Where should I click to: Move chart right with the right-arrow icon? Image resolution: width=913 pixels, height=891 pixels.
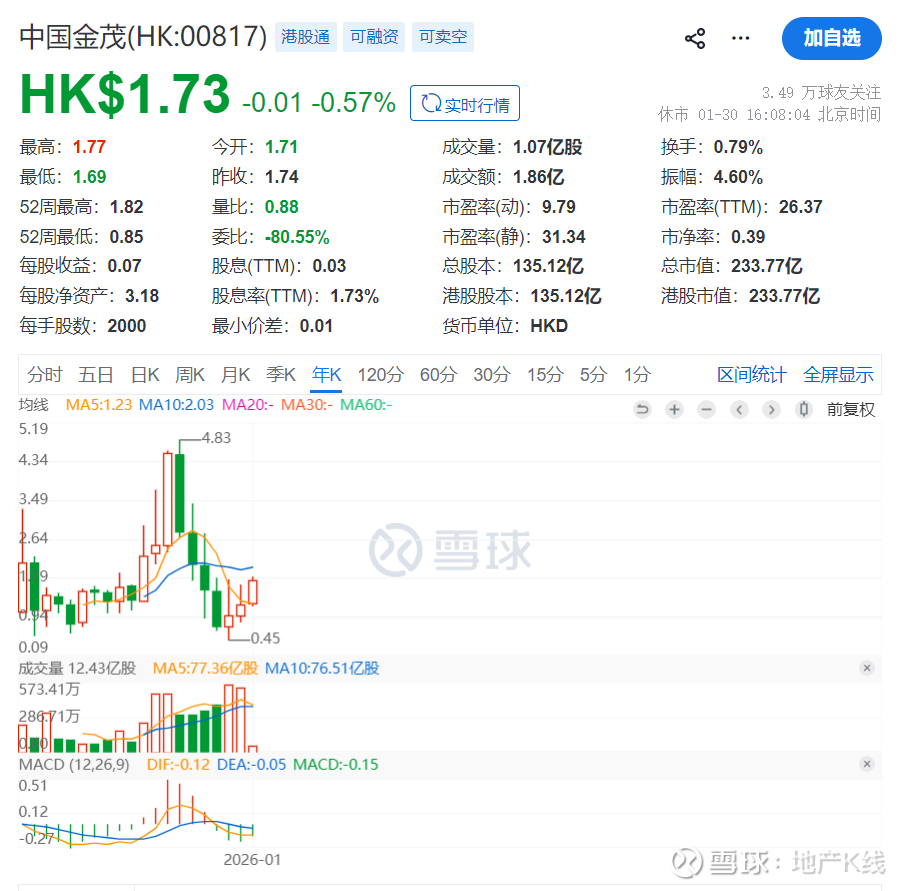[772, 409]
